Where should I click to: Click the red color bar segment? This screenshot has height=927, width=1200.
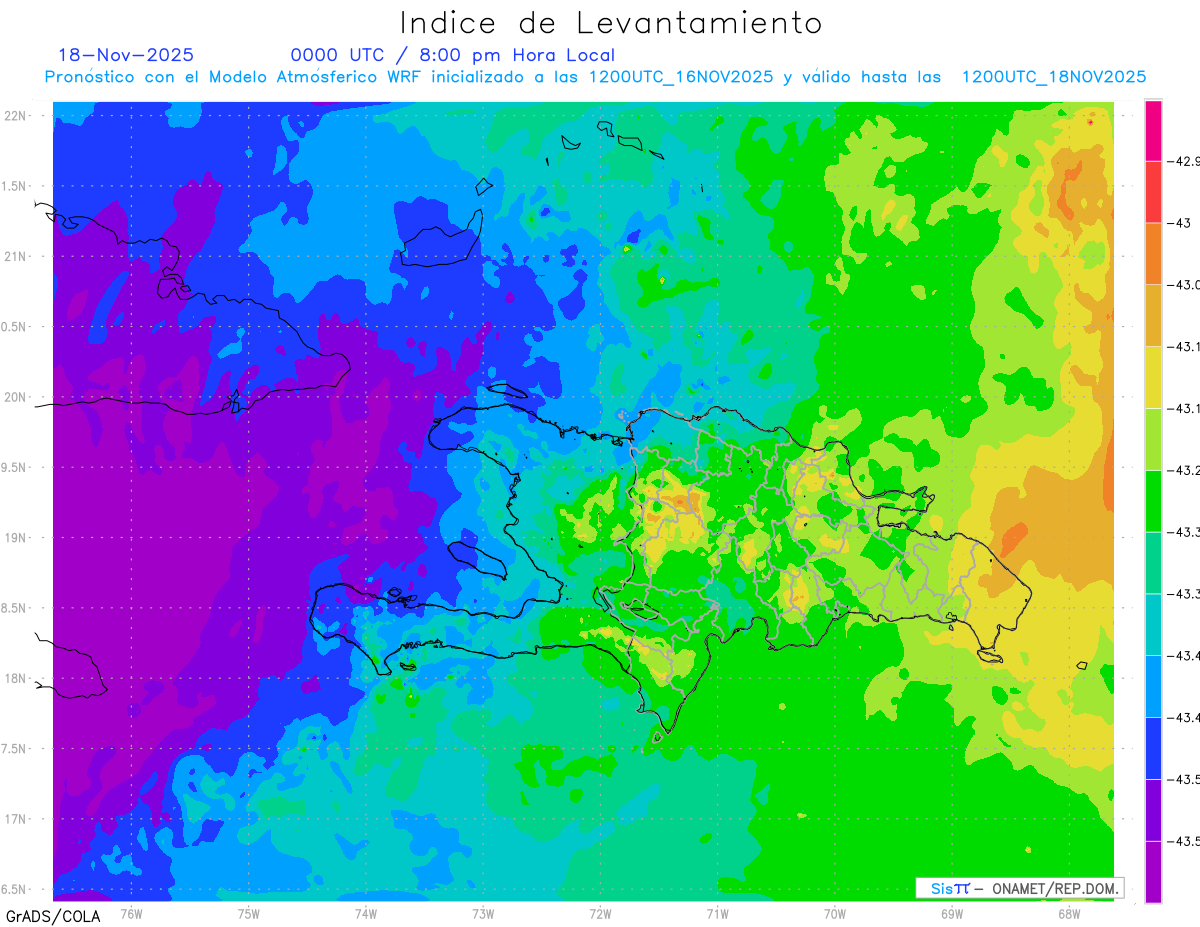[1153, 192]
